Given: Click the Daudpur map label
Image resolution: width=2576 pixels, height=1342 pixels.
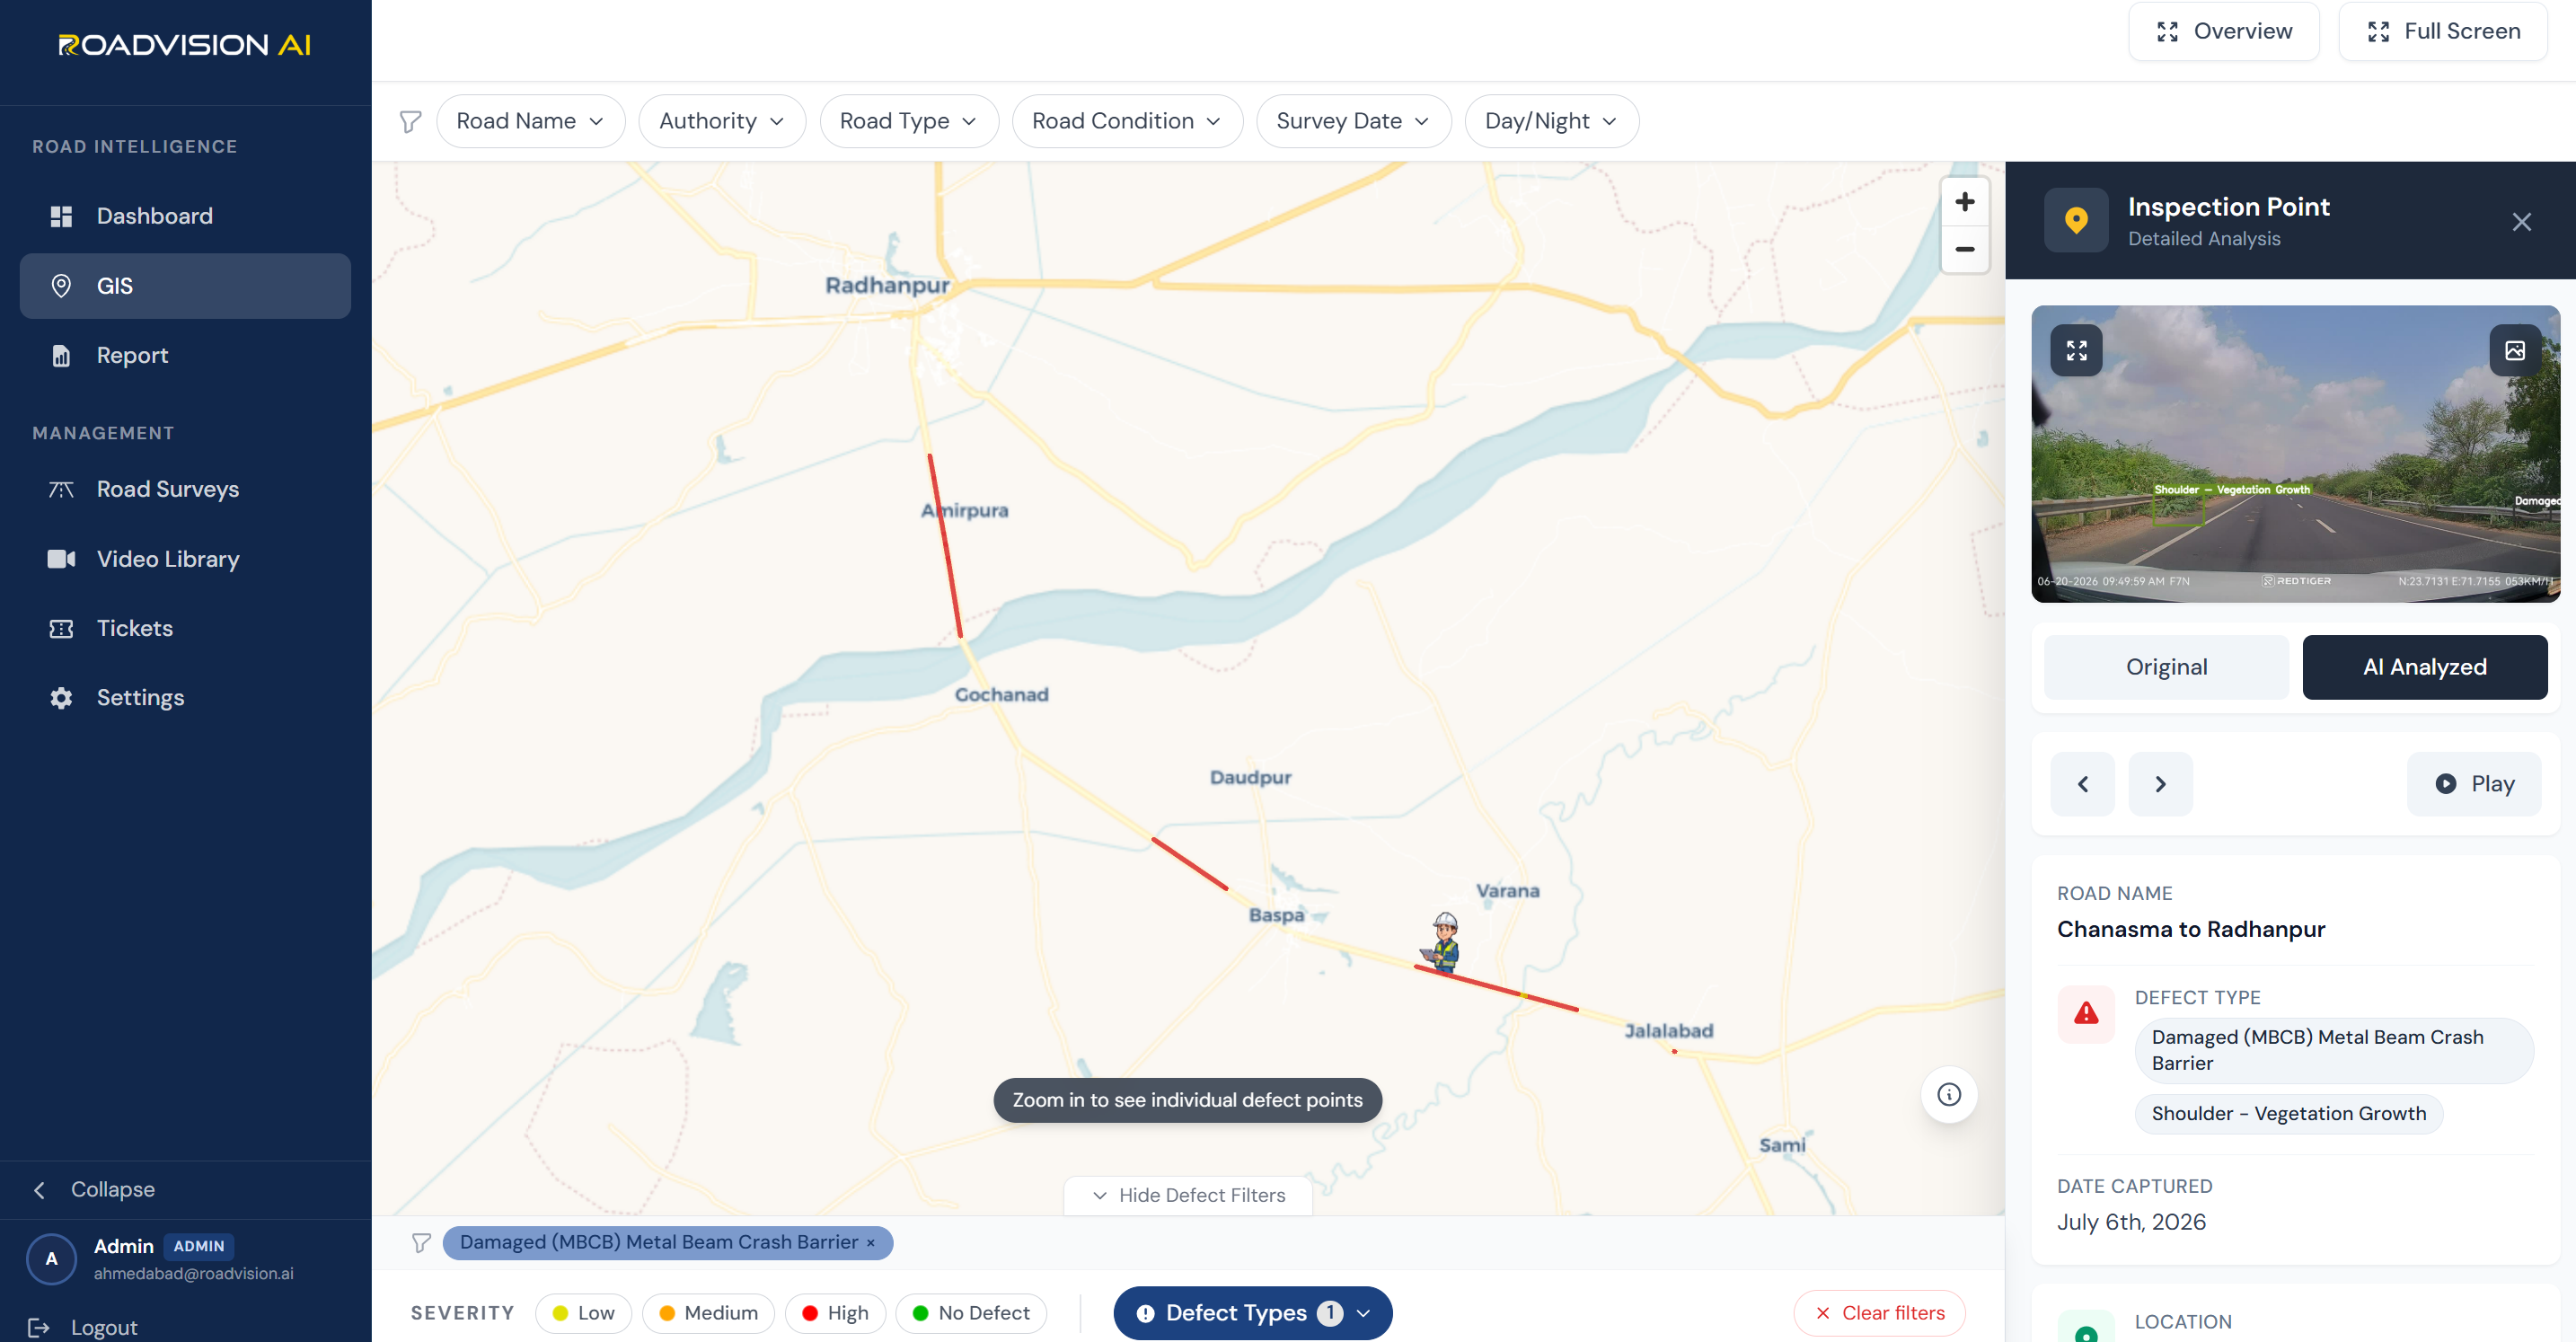Looking at the screenshot, I should 1250,777.
